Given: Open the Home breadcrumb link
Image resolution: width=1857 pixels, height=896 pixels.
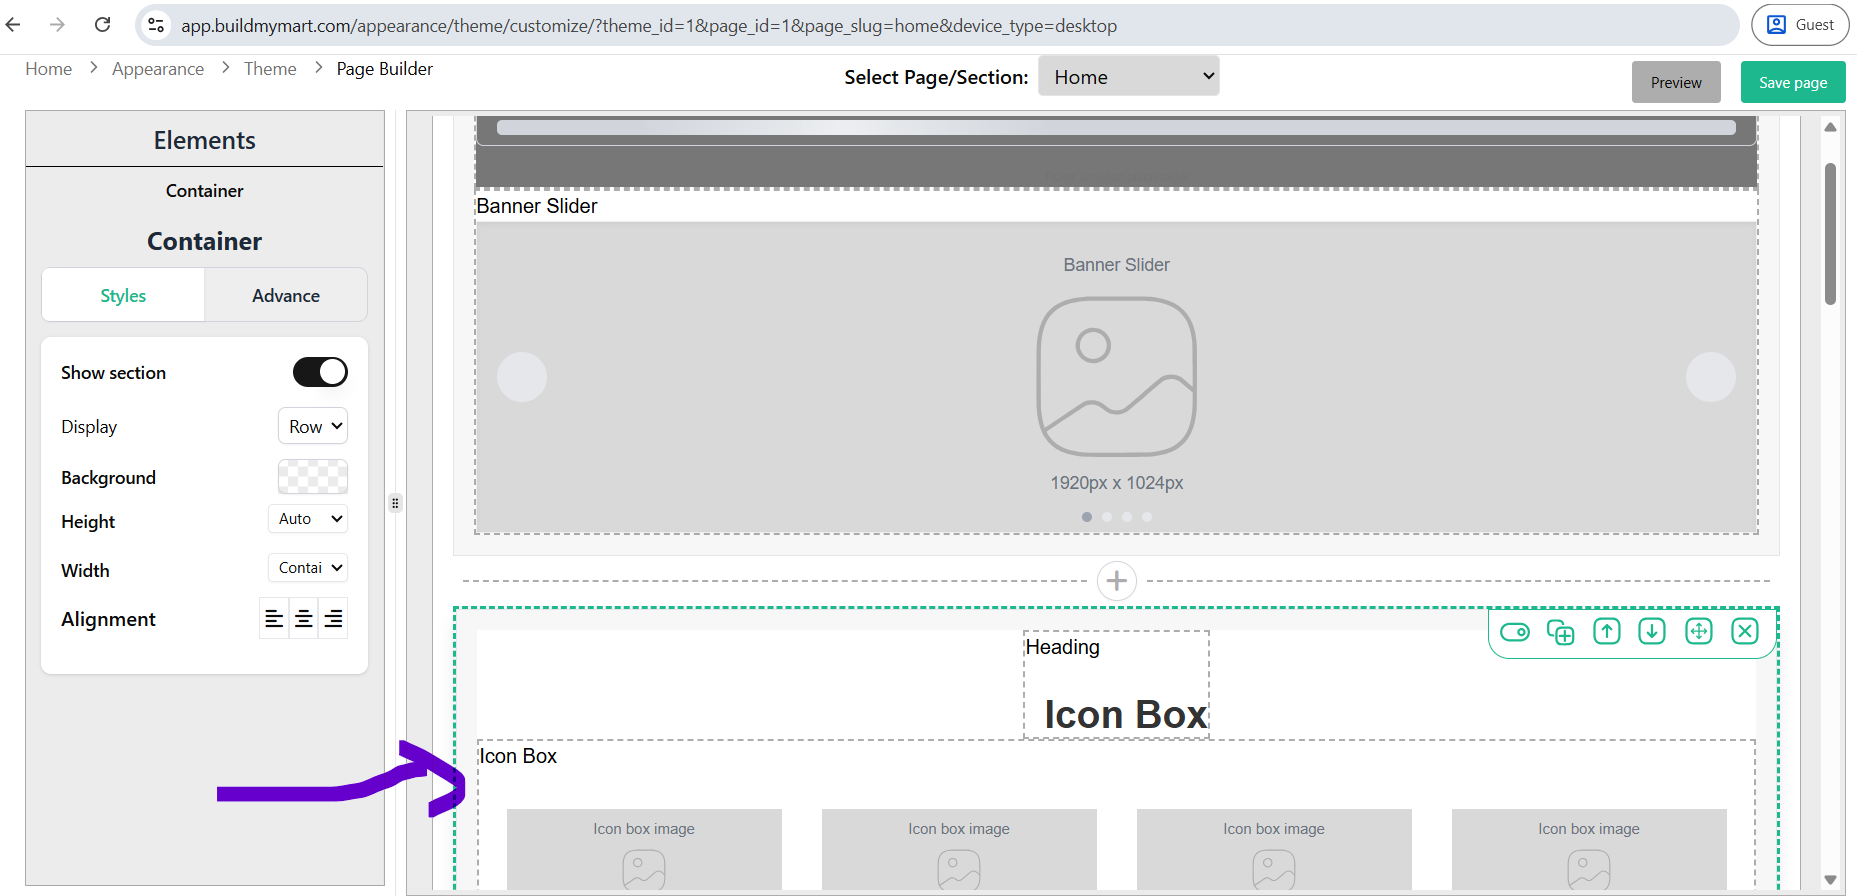Looking at the screenshot, I should pyautogui.click(x=49, y=69).
